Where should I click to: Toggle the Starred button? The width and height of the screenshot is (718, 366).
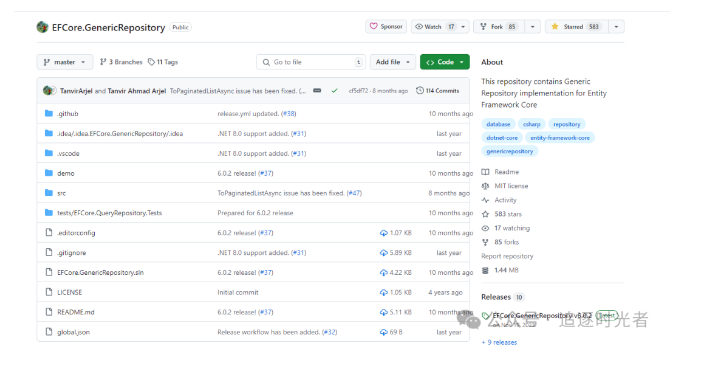577,27
